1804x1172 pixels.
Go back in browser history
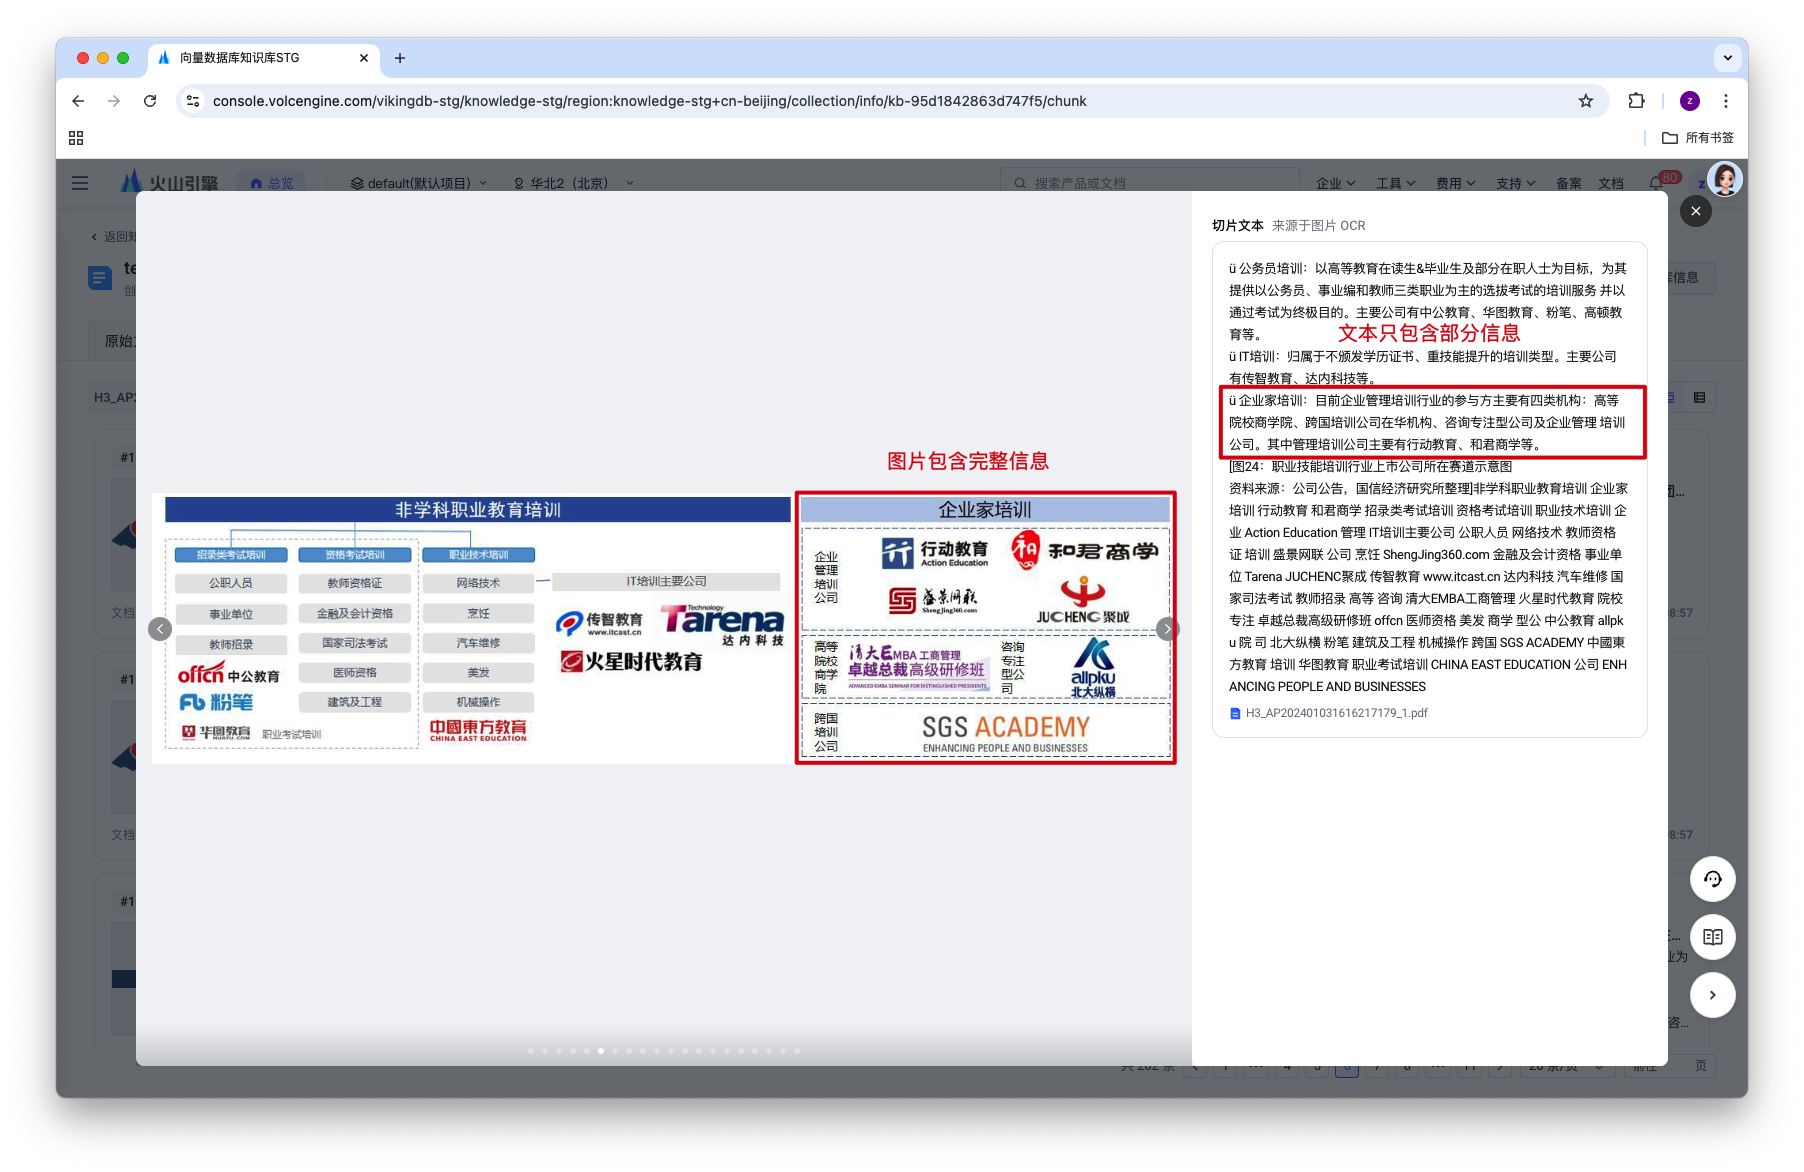tap(78, 101)
